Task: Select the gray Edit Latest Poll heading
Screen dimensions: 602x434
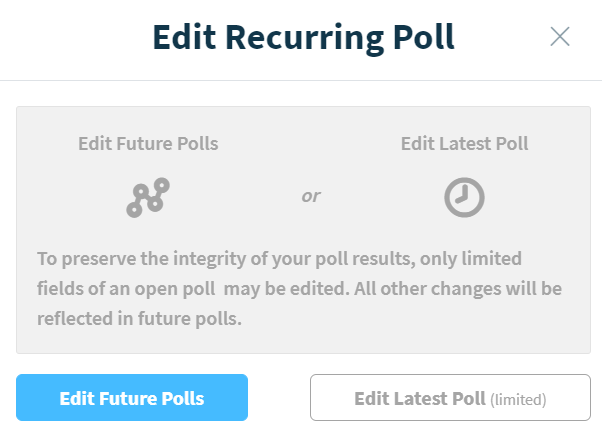Action: [464, 143]
